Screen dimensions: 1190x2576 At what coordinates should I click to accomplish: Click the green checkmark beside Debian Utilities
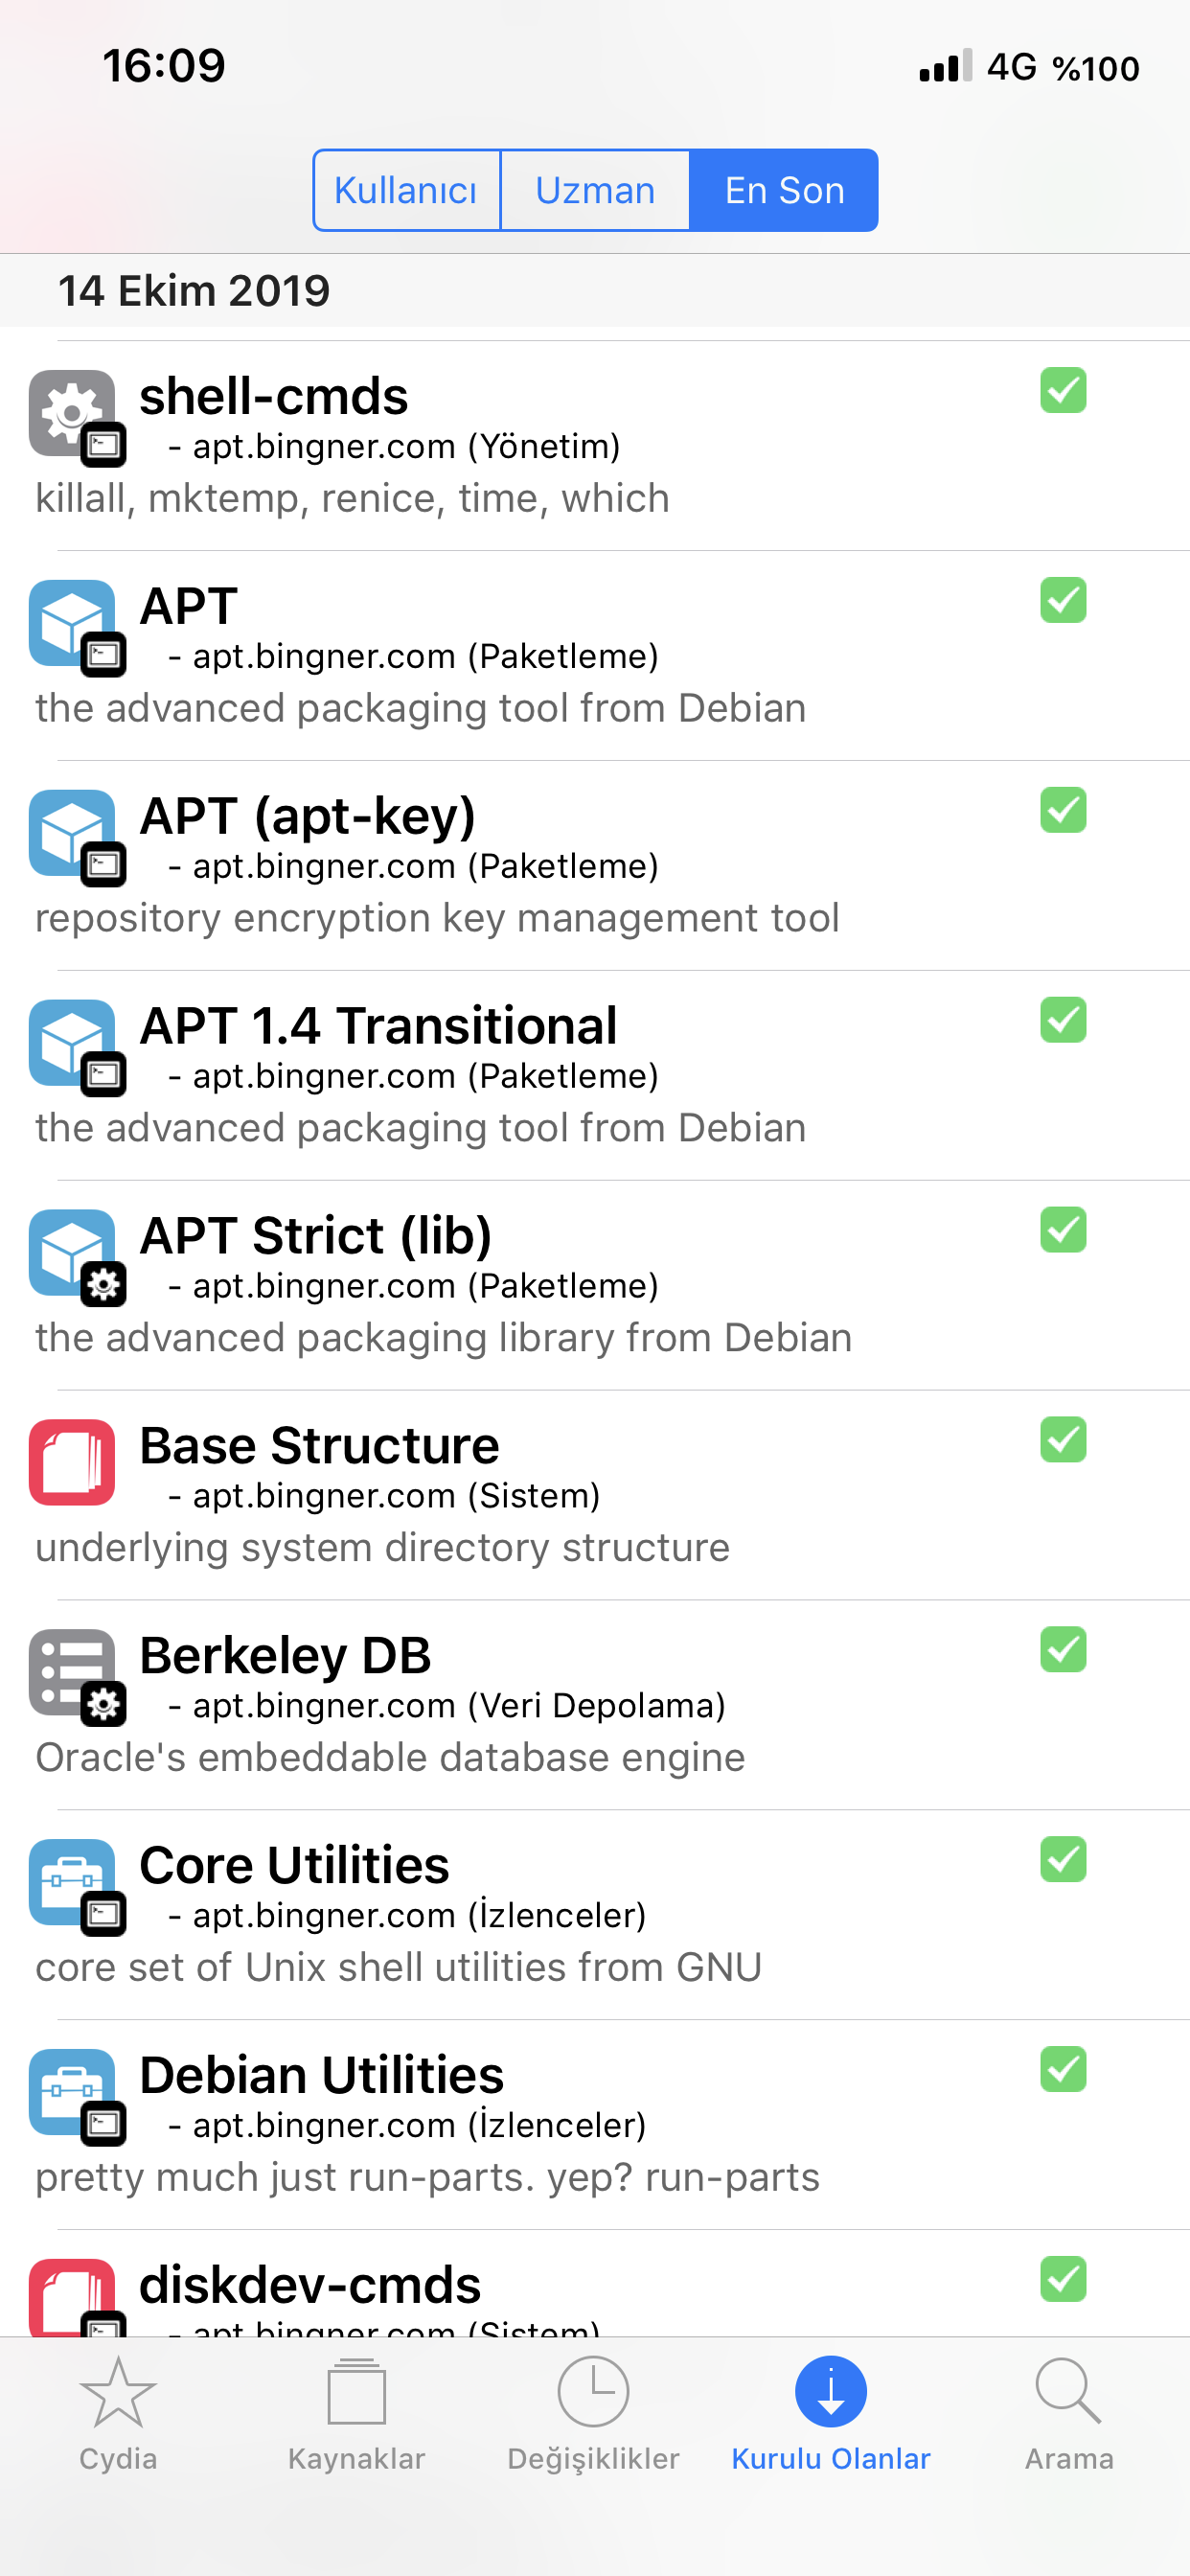[x=1062, y=2070]
